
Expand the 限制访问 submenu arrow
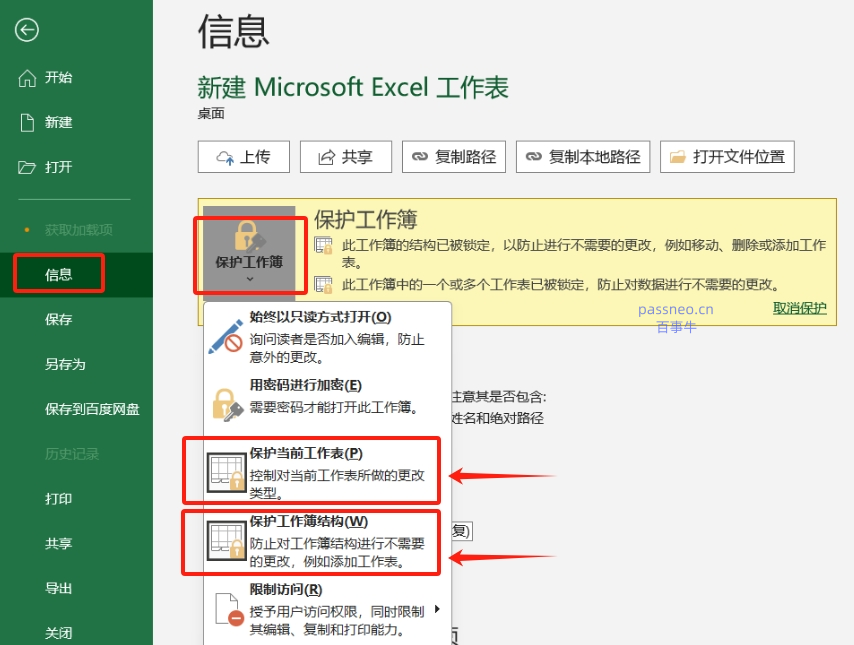point(437,609)
